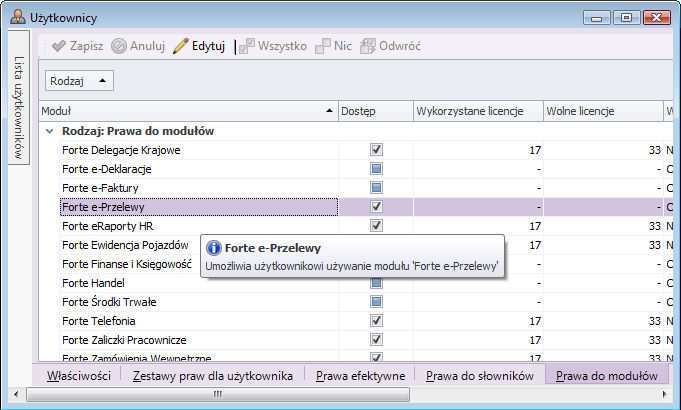Toggle access for Forte e-Faktury
Screen dimensions: 681x410
[x=376, y=188]
